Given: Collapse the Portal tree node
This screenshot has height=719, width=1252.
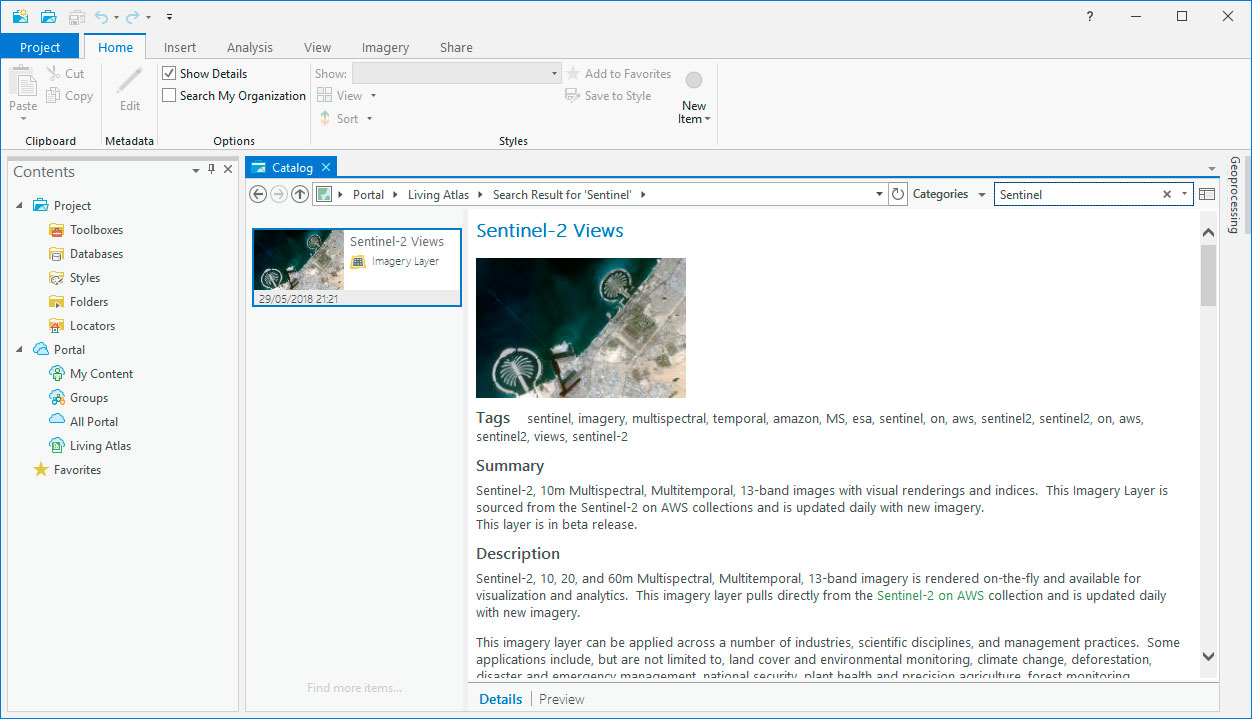Looking at the screenshot, I should click(x=20, y=350).
